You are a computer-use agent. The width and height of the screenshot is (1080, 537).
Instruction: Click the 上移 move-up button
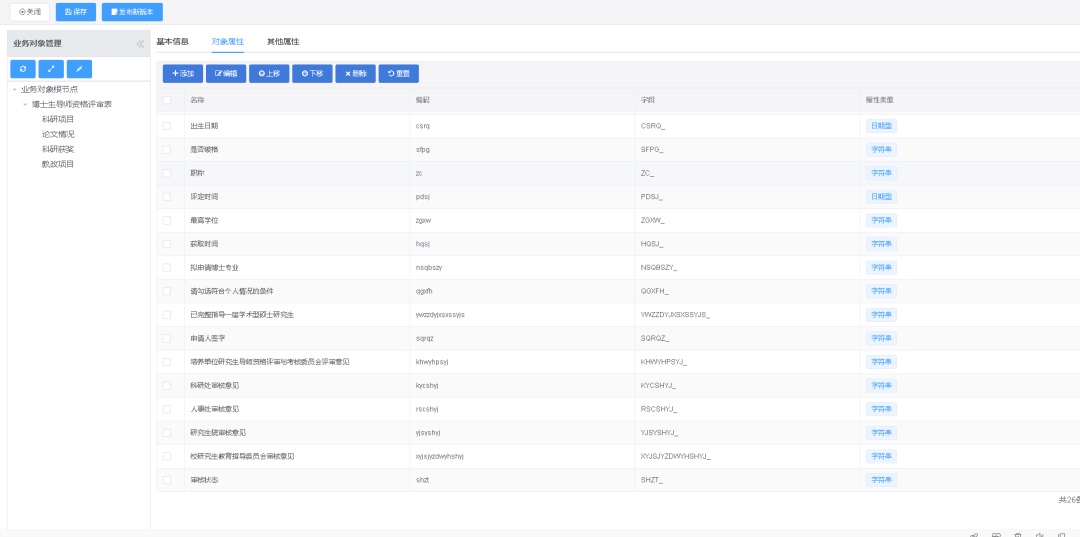tap(269, 73)
